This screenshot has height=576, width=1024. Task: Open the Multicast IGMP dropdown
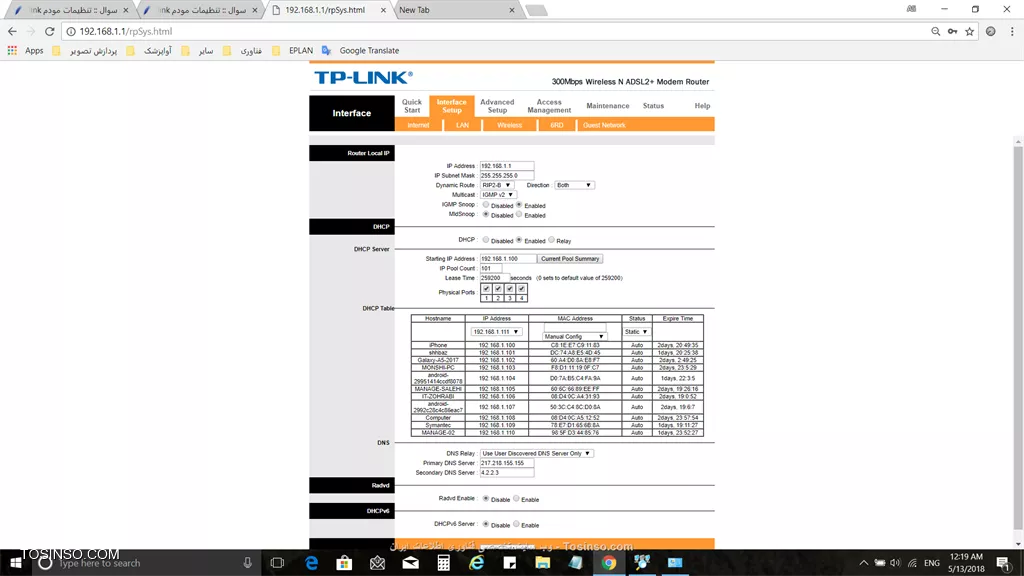point(498,195)
